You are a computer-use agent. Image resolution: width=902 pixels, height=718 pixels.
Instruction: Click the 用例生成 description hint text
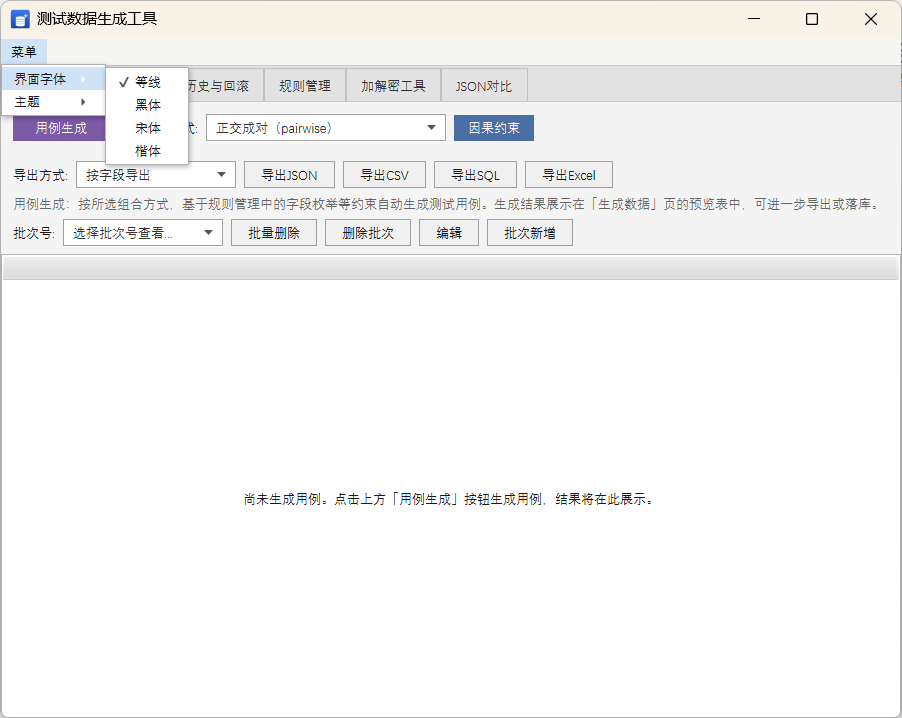tap(447, 204)
